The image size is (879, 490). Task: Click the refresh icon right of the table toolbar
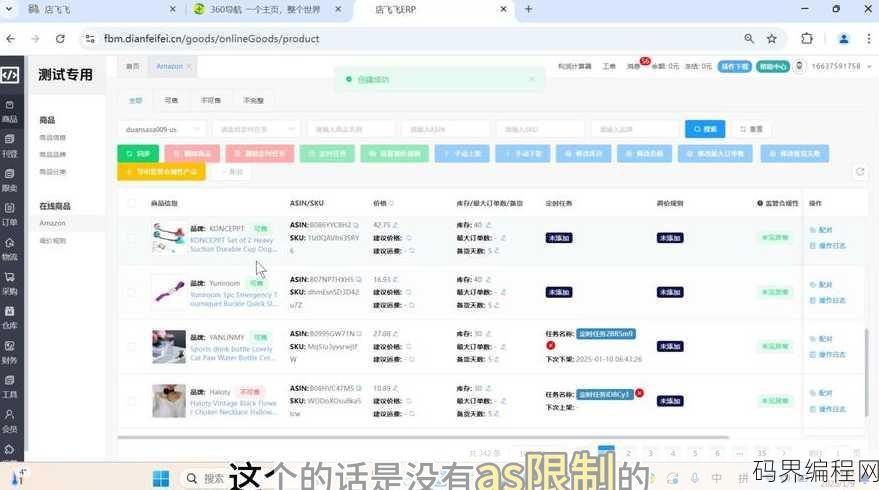pos(860,172)
